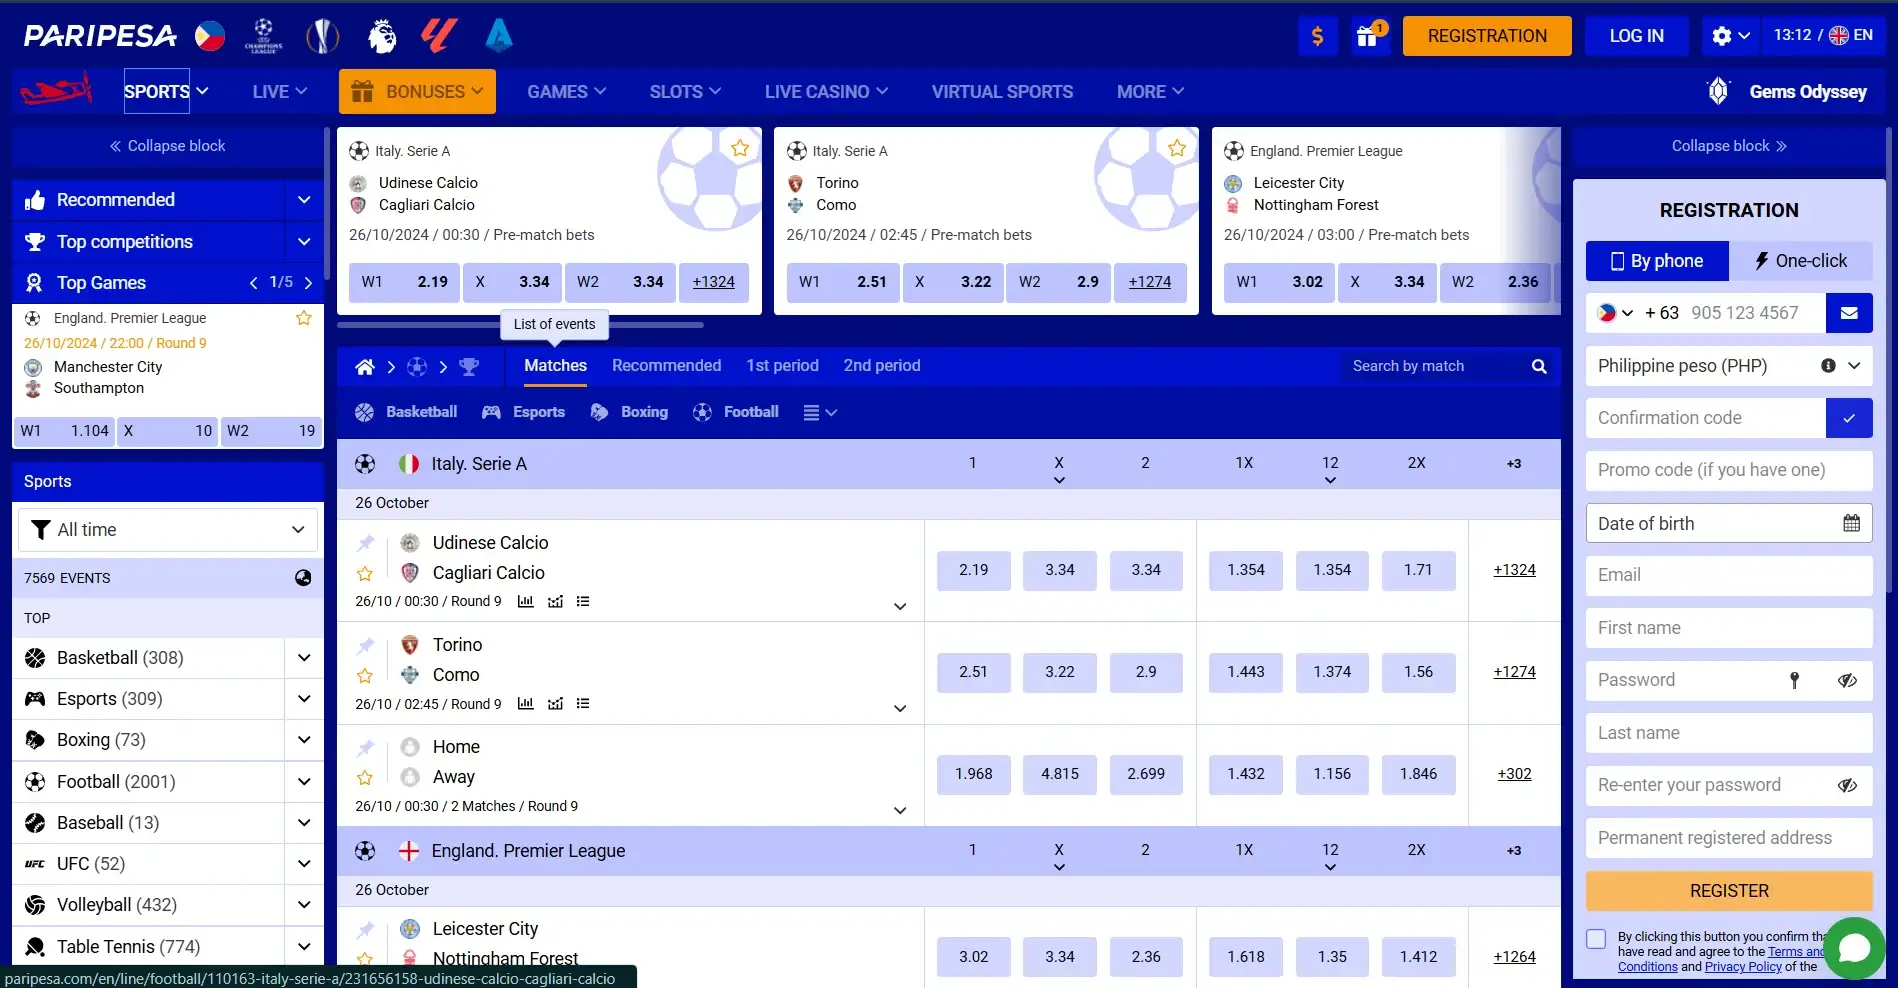Viewport: 1898px width, 988px height.
Task: Open the live chat bubble
Action: (x=1854, y=947)
